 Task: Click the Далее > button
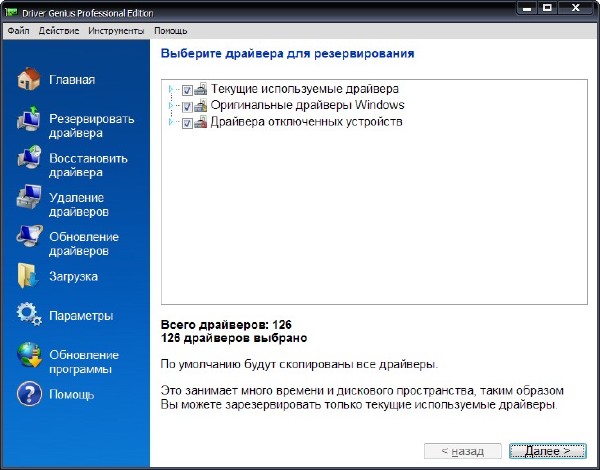pos(547,451)
